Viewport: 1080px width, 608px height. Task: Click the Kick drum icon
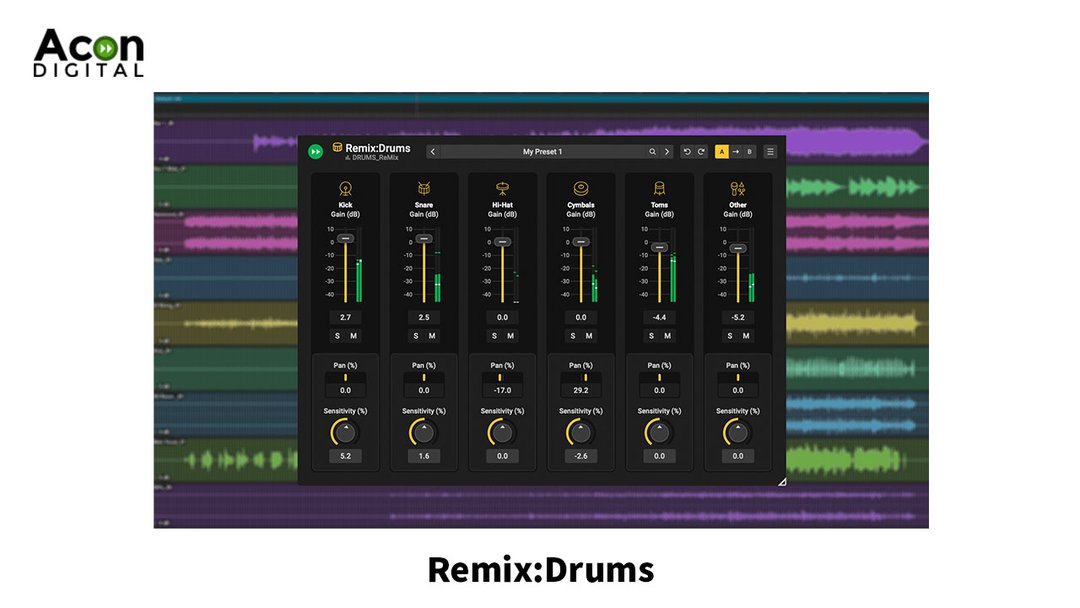click(345, 187)
